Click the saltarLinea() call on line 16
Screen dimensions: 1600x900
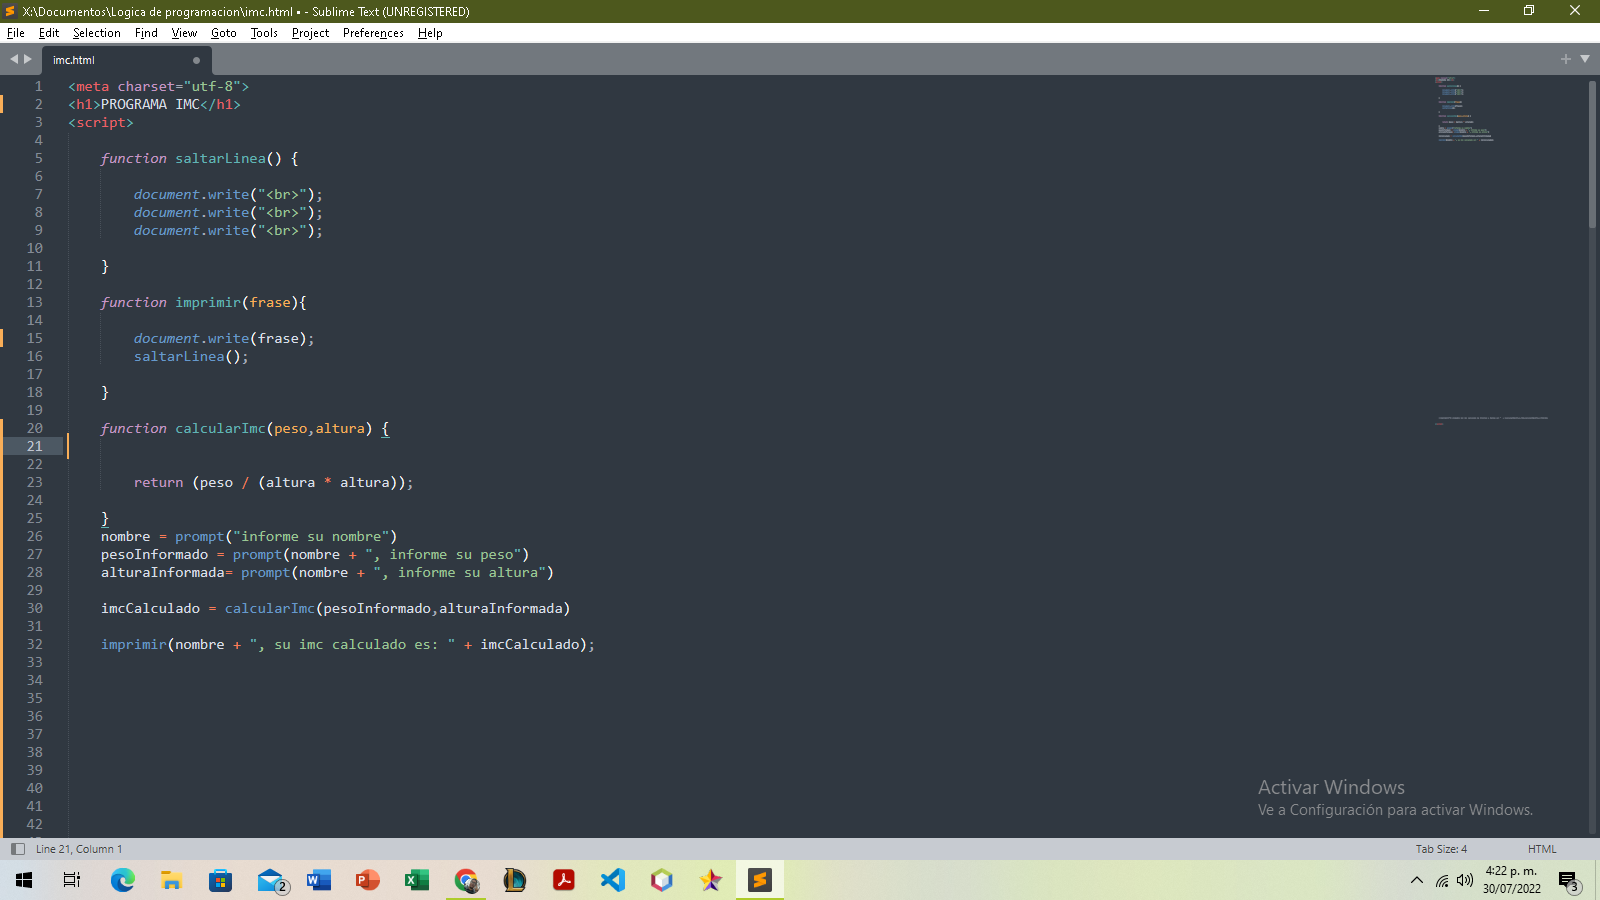coord(190,356)
